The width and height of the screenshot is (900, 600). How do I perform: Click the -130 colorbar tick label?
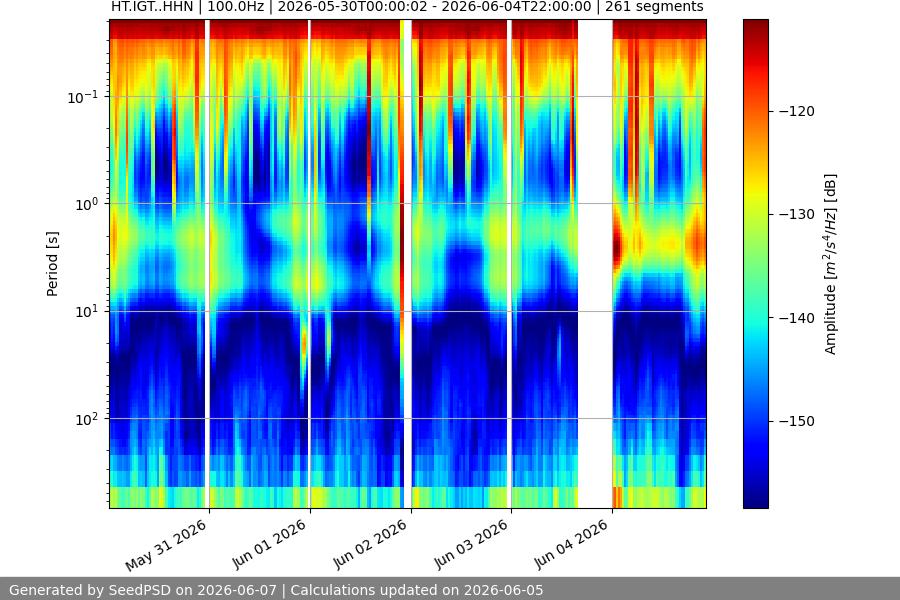pos(797,214)
